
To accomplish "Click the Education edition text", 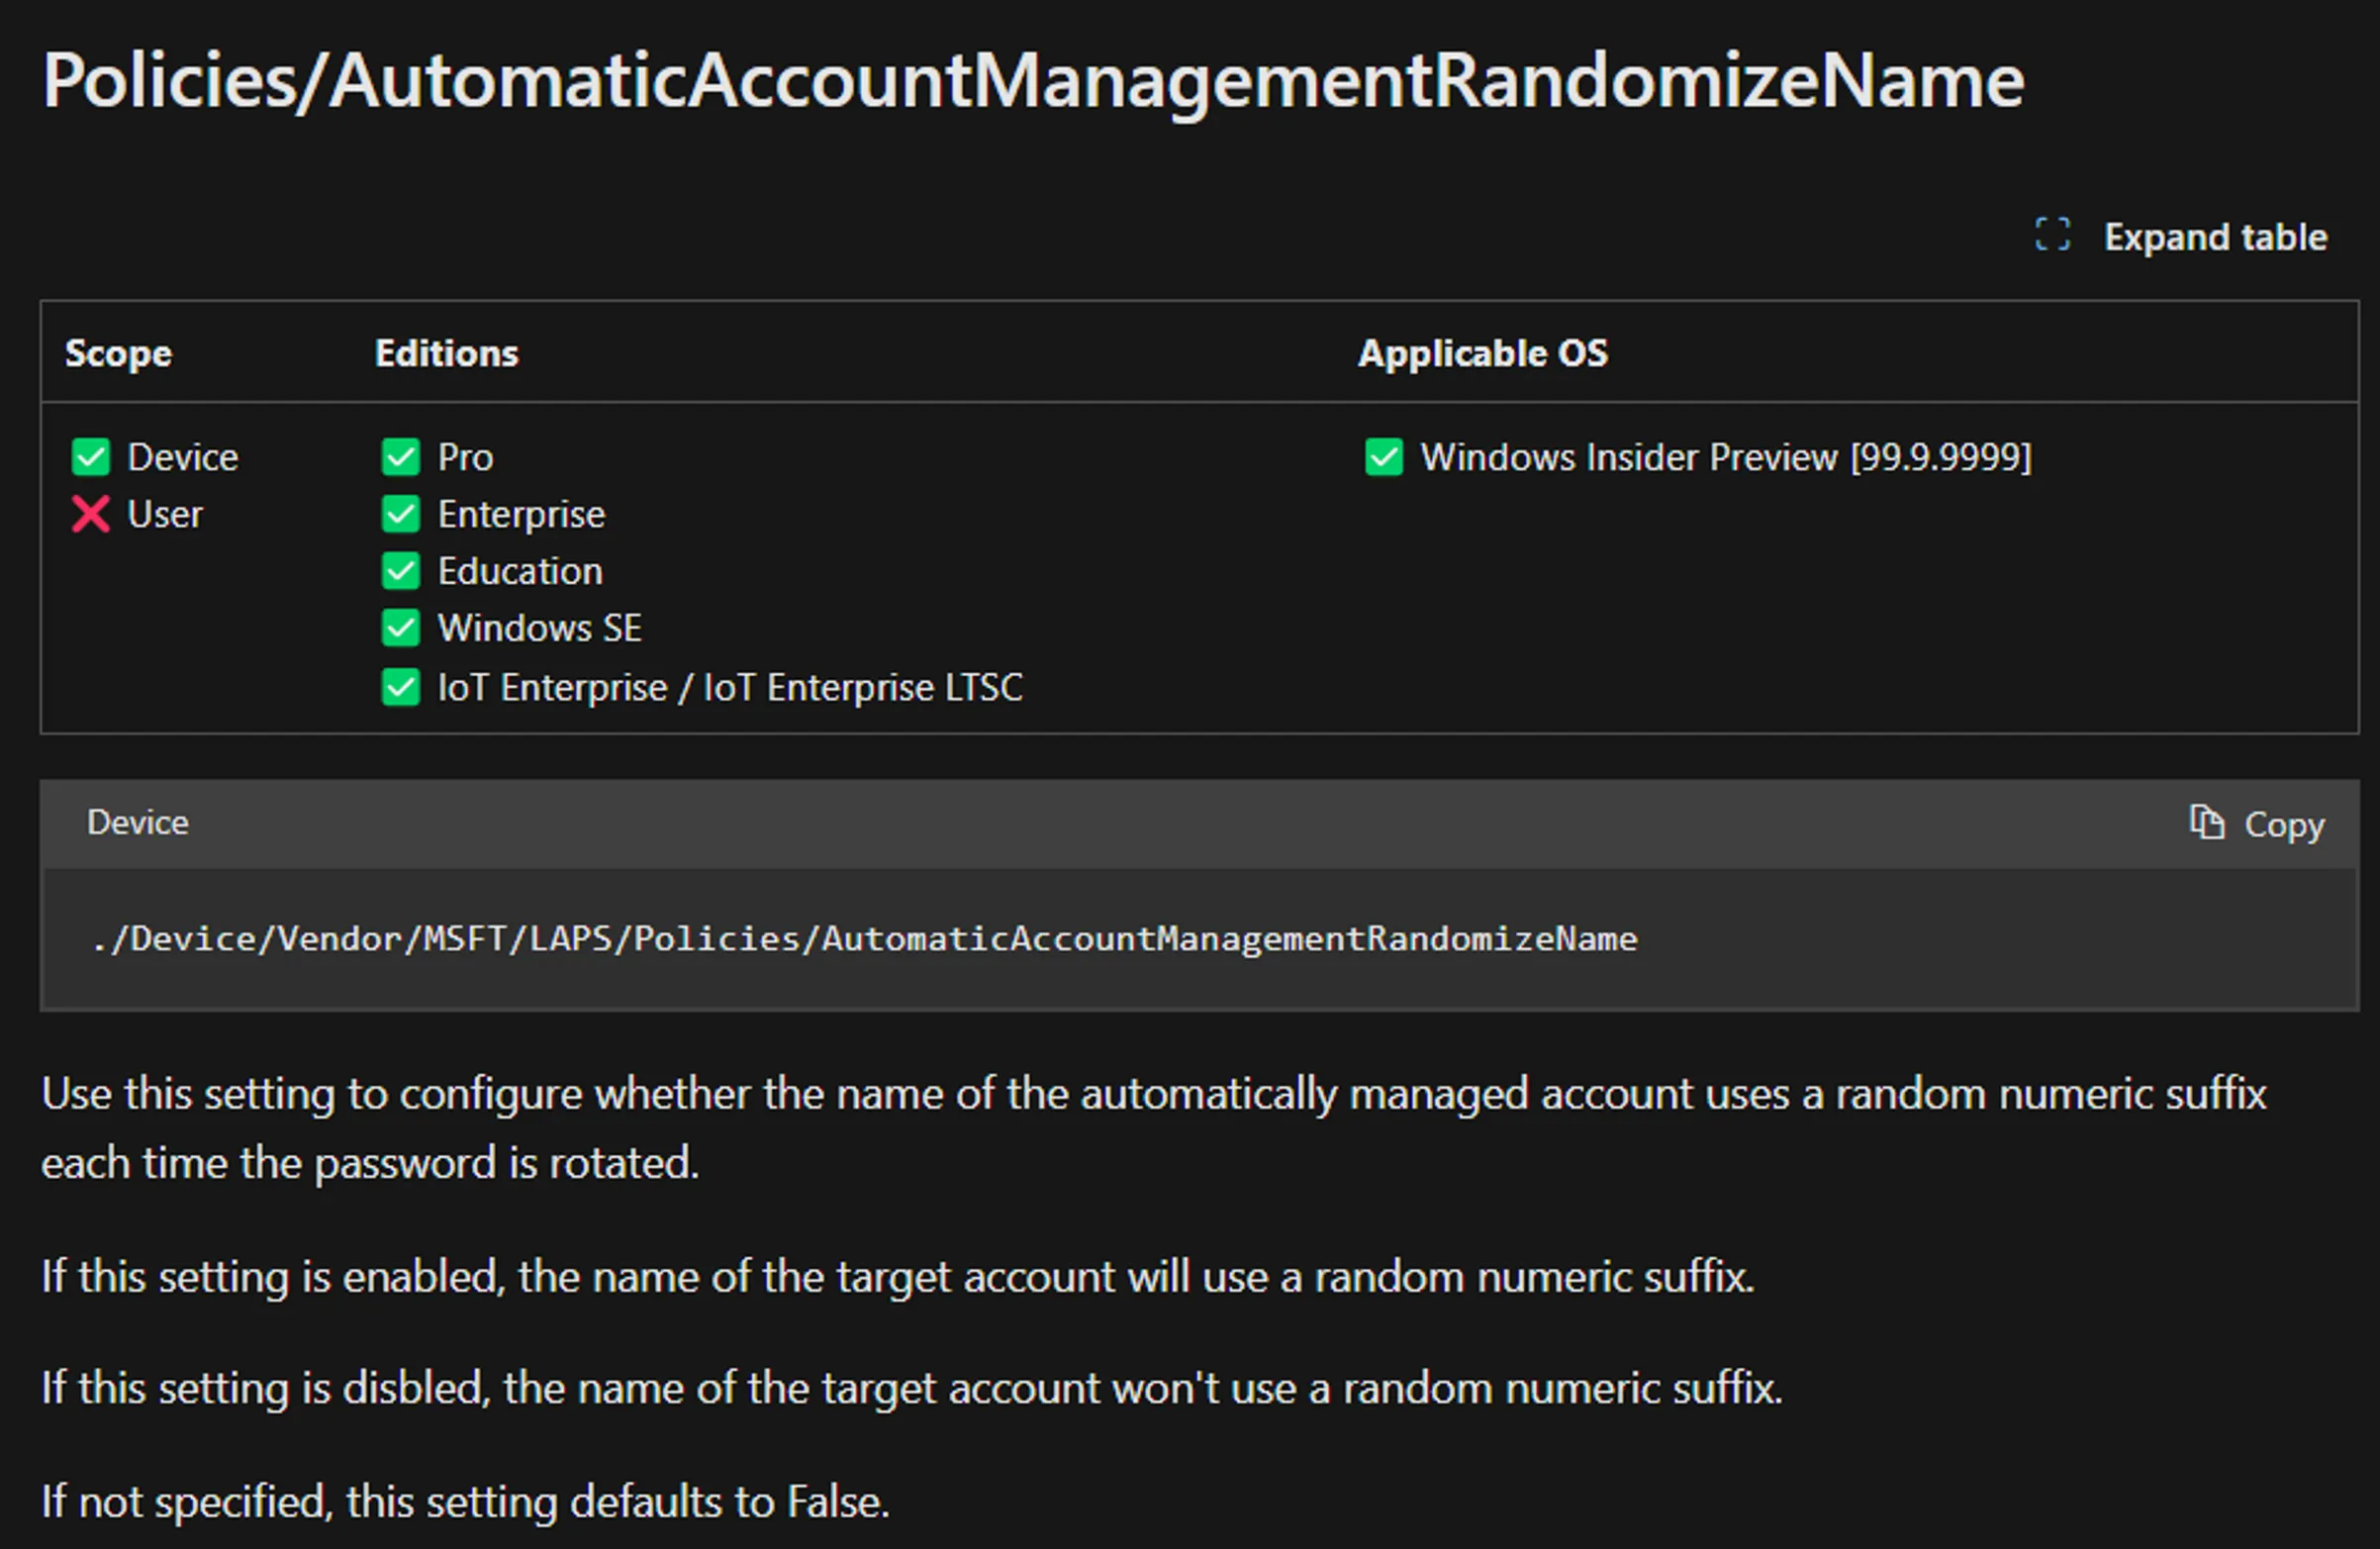I will (x=520, y=571).
